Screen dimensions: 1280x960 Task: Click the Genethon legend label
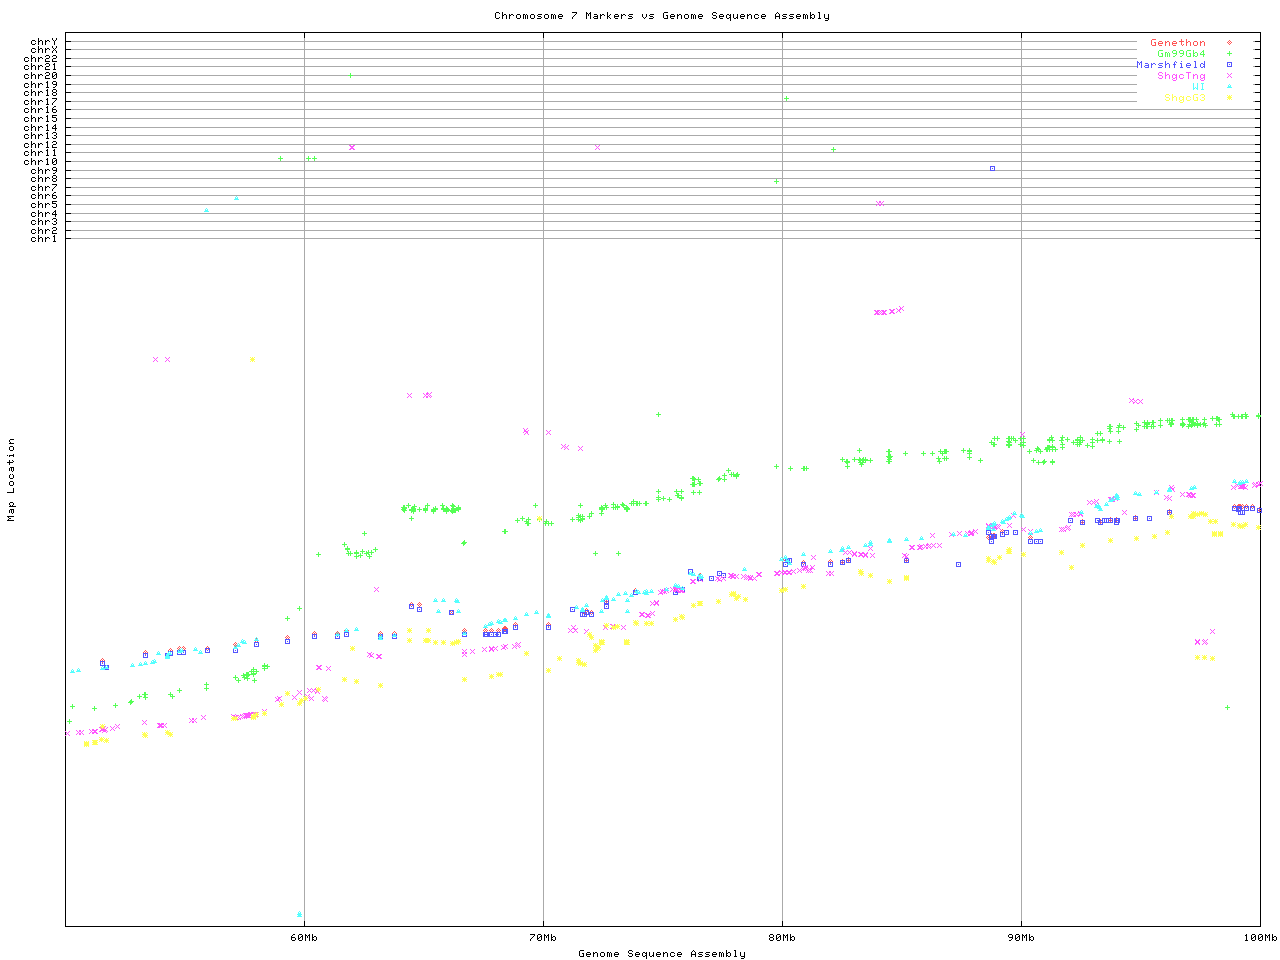point(1177,43)
